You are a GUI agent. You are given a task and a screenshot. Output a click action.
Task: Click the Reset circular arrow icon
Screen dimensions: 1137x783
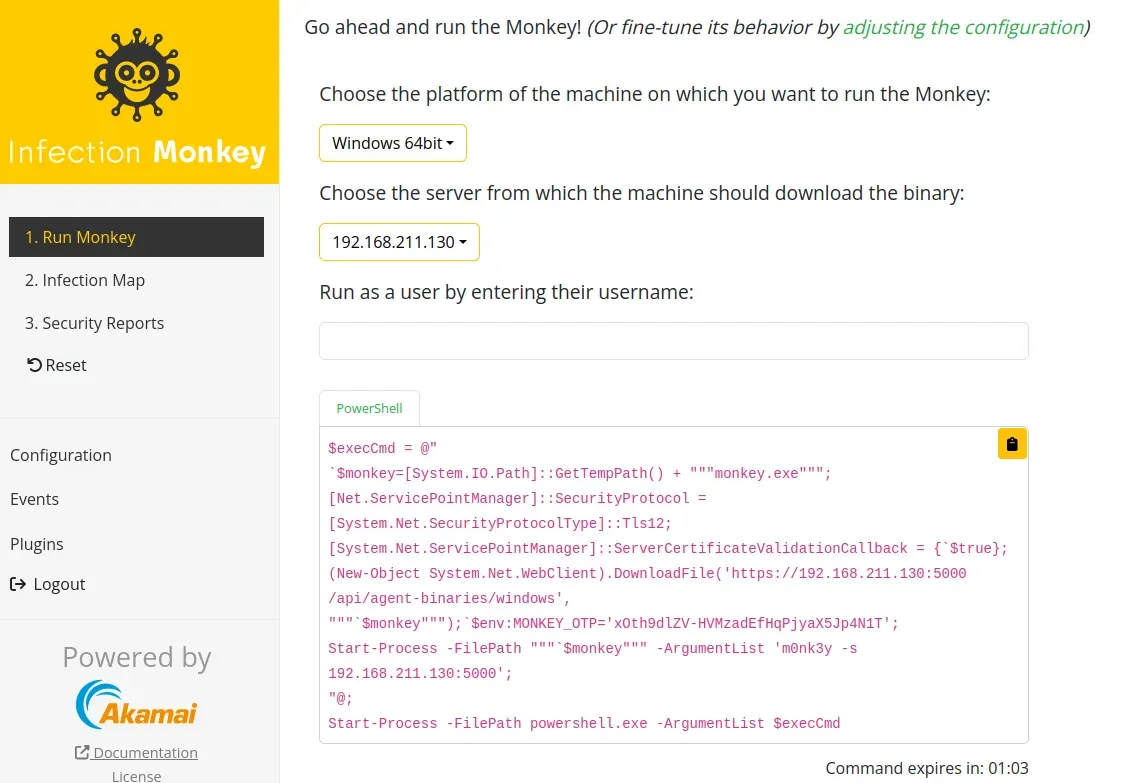click(x=33, y=364)
